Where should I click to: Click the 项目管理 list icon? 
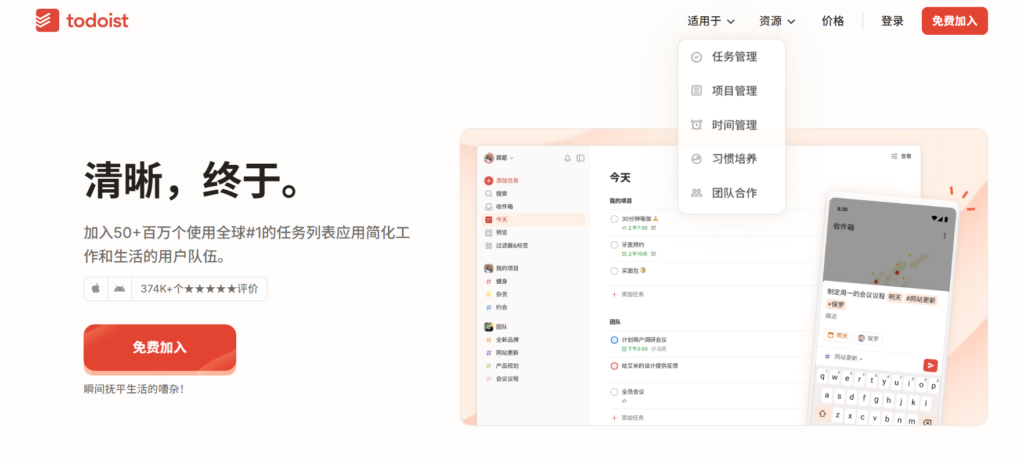tap(696, 91)
